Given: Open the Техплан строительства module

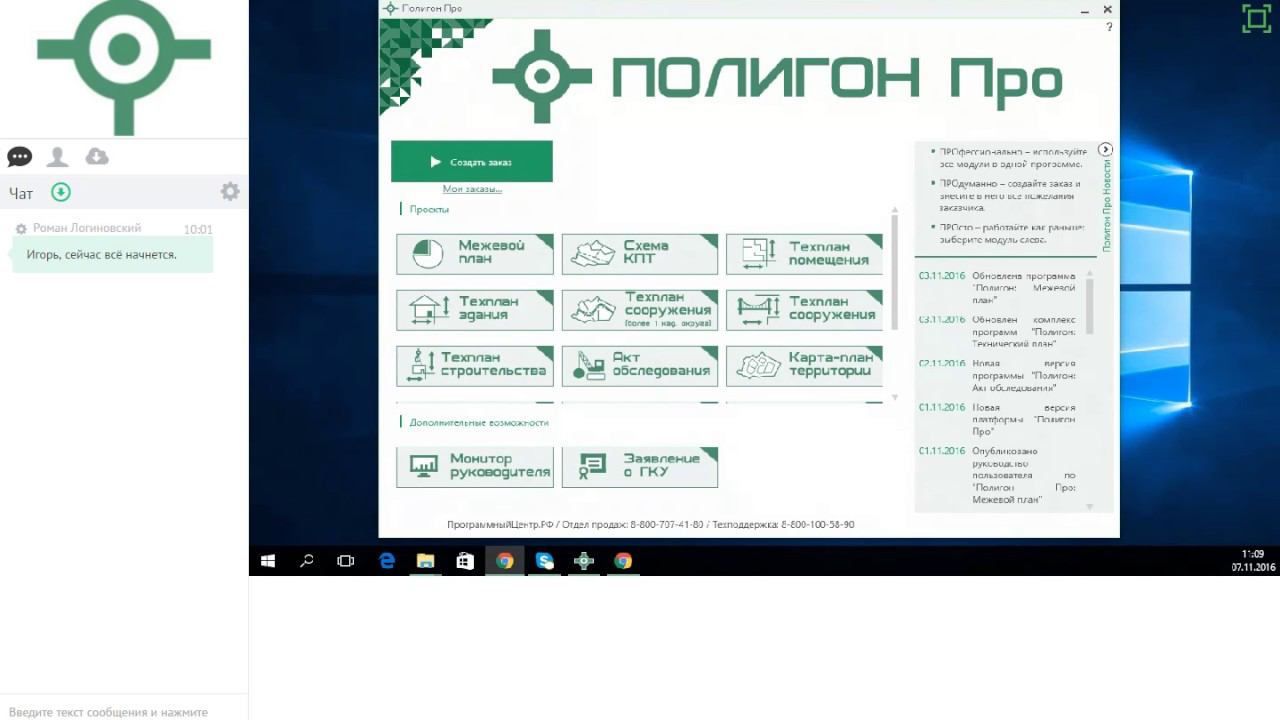Looking at the screenshot, I should pyautogui.click(x=474, y=366).
